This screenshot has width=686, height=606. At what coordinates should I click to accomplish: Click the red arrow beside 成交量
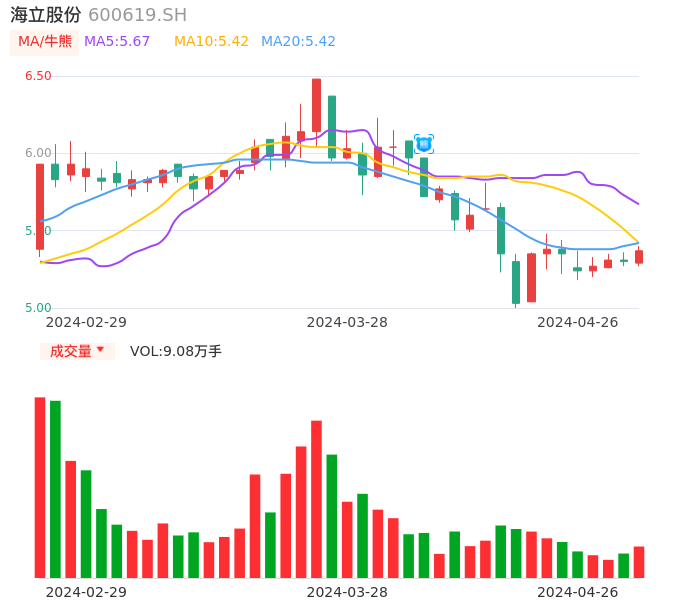click(x=100, y=350)
